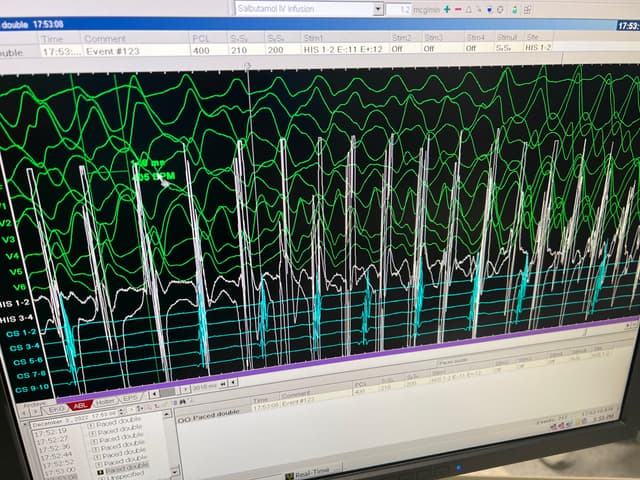Click the date-time stepper arrows in archive panel
The image size is (640, 480).
121,412
